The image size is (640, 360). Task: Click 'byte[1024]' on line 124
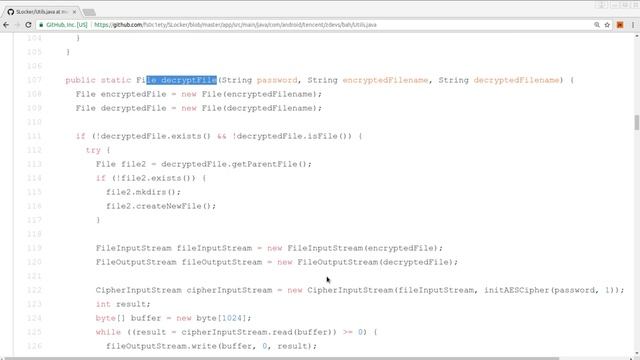tap(221, 318)
